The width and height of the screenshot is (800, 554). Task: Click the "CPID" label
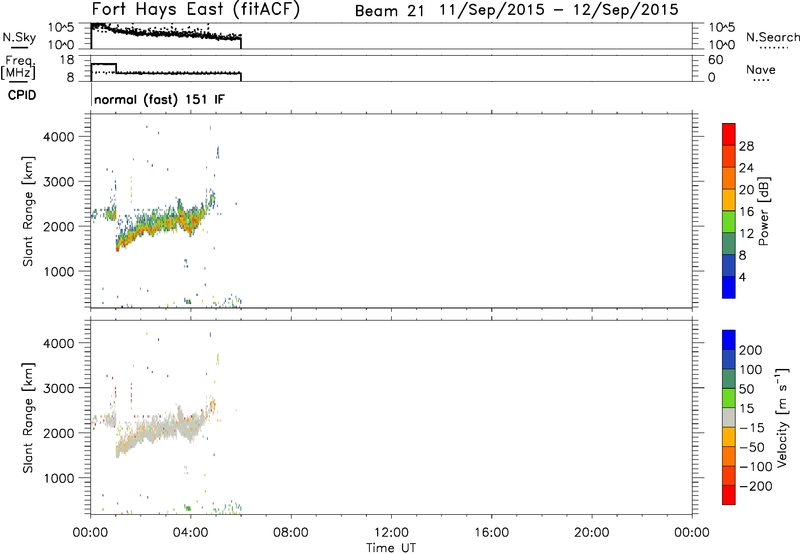(x=22, y=95)
